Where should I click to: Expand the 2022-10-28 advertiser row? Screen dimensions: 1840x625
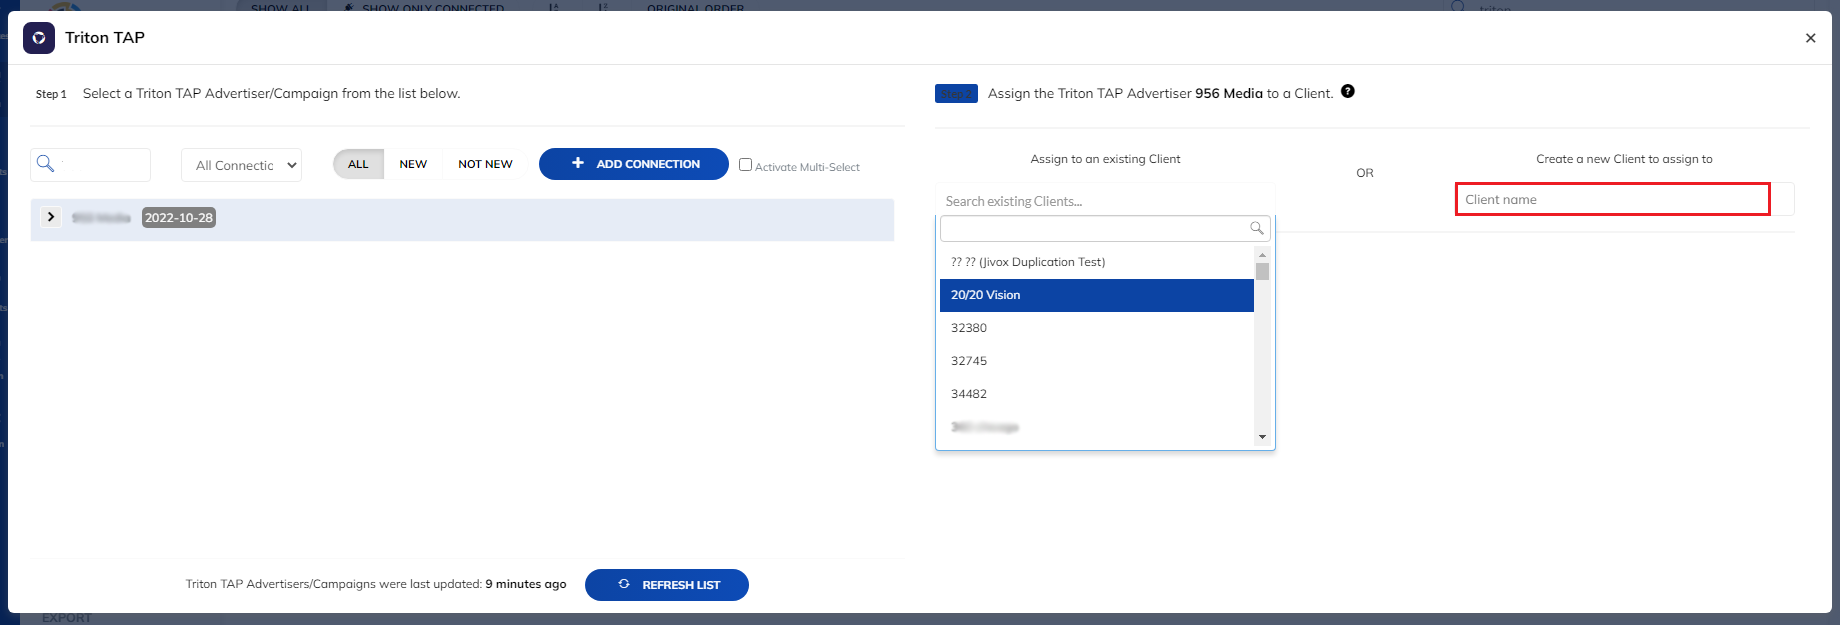click(x=51, y=217)
